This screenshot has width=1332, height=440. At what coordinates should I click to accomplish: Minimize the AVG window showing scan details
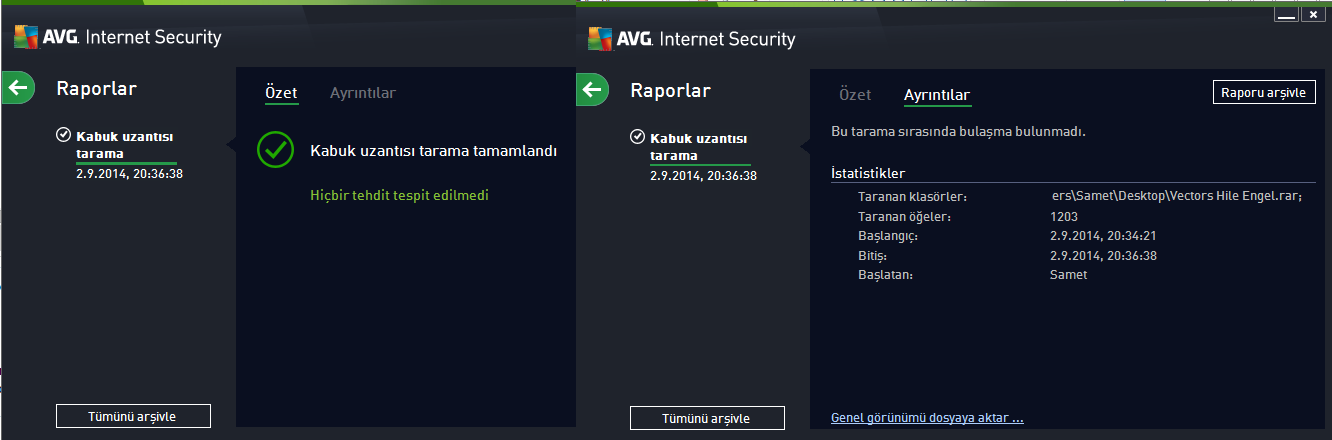pyautogui.click(x=1286, y=14)
